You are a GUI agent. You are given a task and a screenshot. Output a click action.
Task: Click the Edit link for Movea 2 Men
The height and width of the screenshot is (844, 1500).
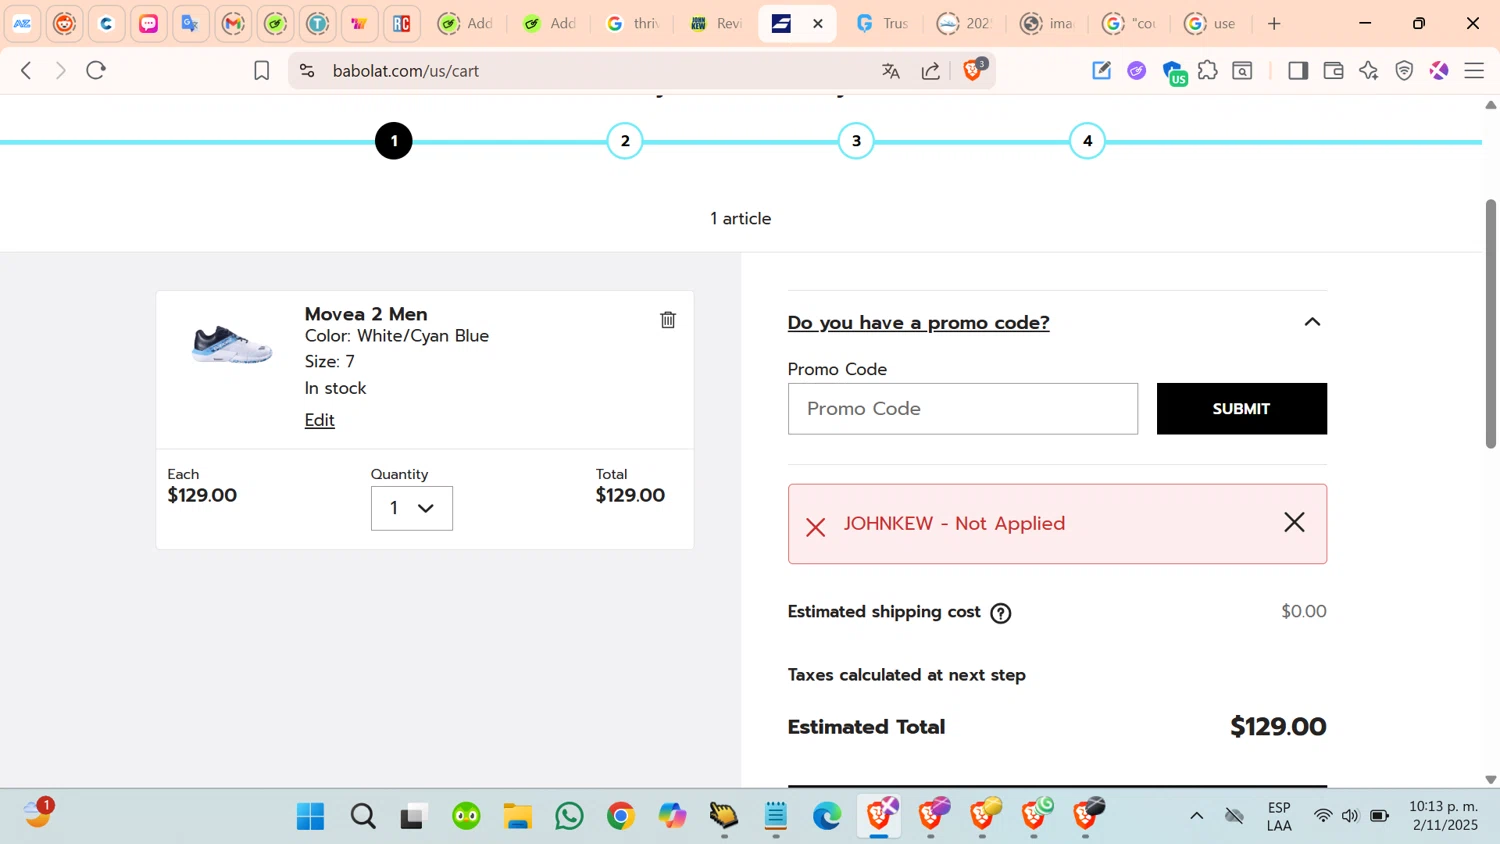tap(320, 420)
